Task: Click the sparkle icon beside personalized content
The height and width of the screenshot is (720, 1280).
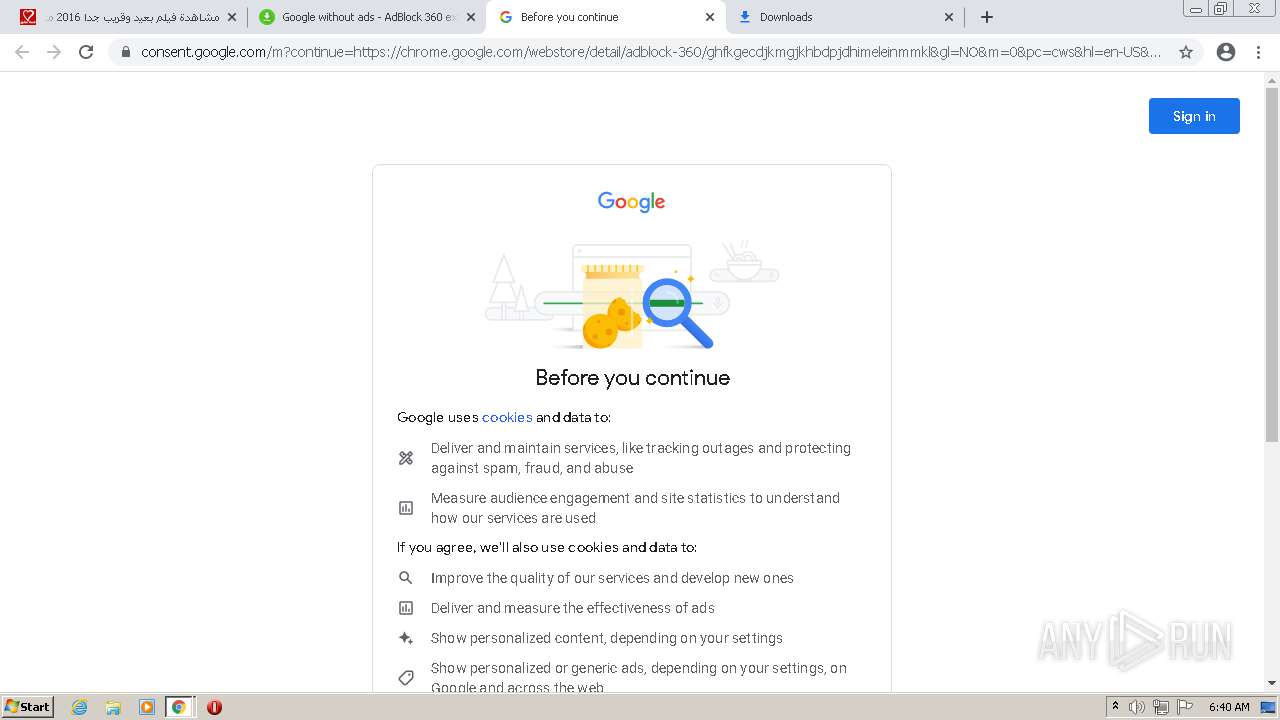Action: [x=406, y=638]
